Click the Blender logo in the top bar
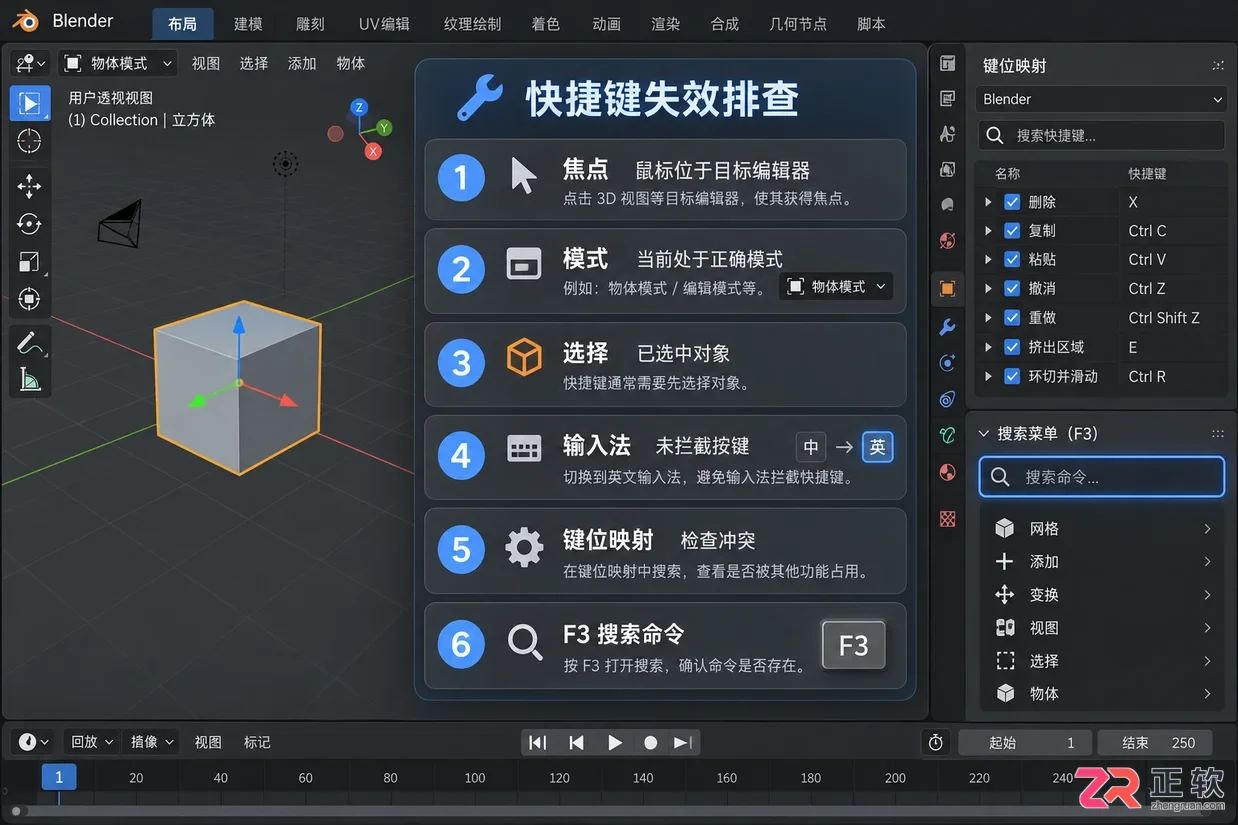This screenshot has height=825, width=1238. pyautogui.click(x=26, y=21)
